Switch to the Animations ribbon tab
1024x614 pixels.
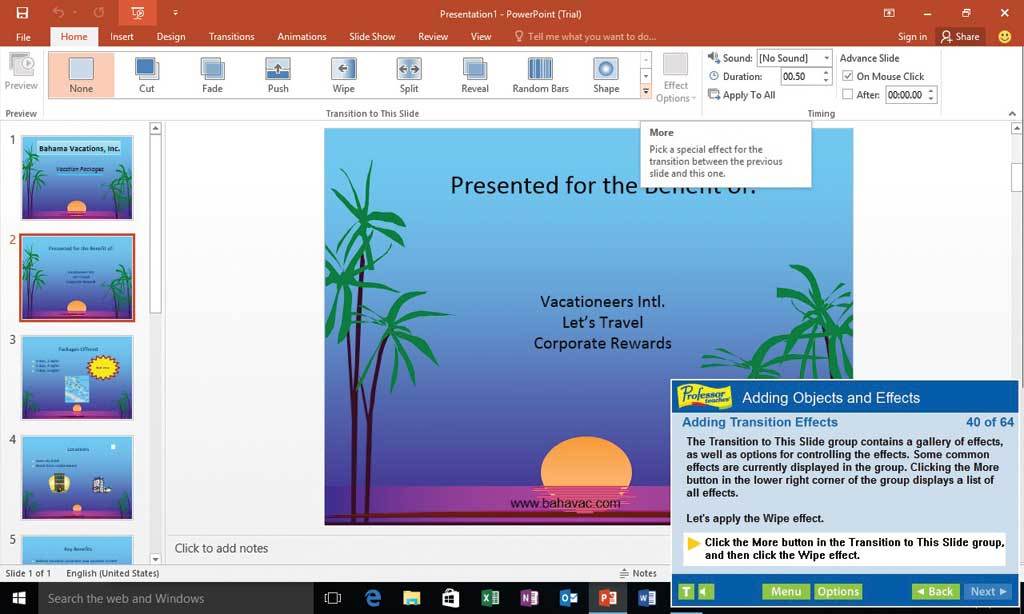tap(301, 37)
